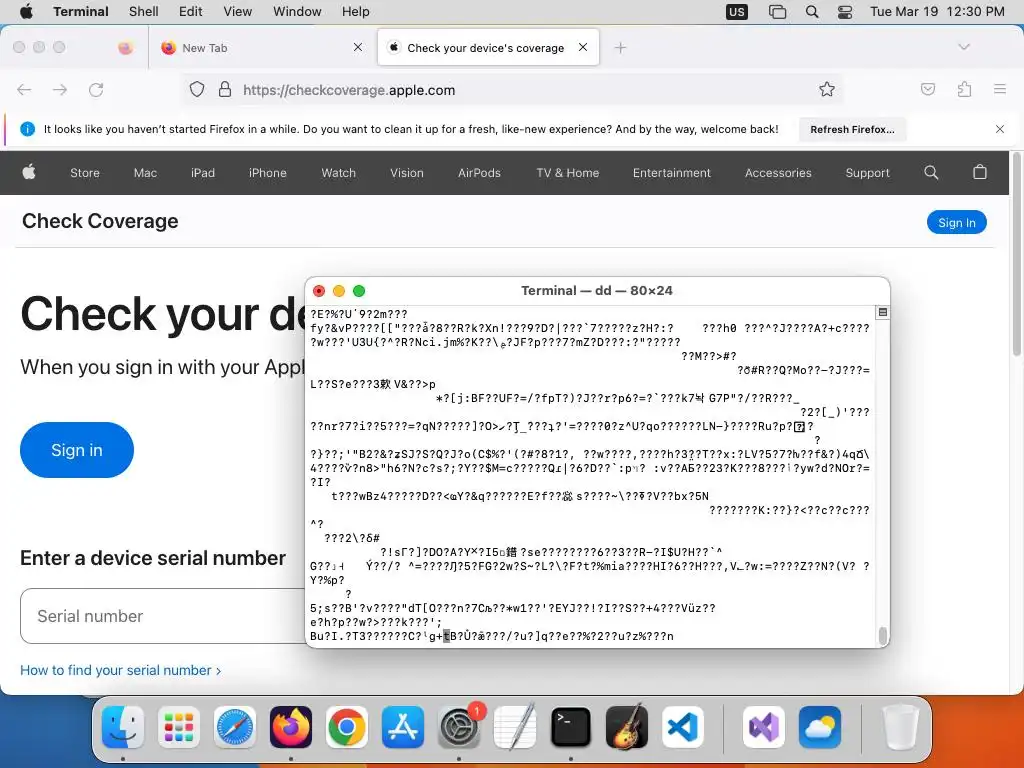This screenshot has width=1024, height=768.
Task: Open TV & Home in Apple navigation
Action: [x=568, y=173]
